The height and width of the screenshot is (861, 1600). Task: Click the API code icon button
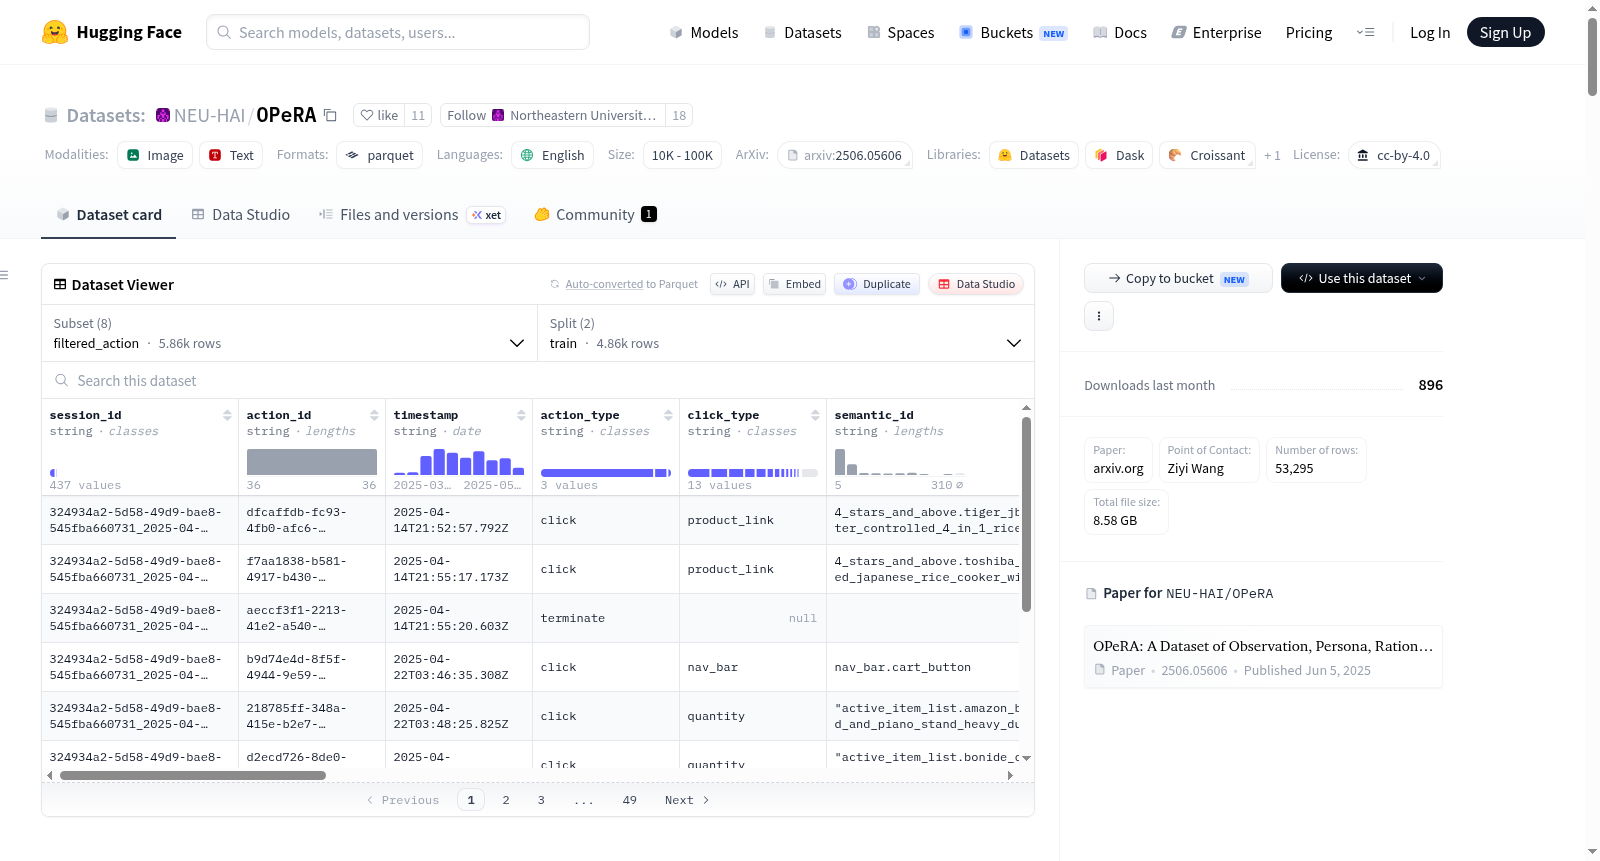[732, 284]
